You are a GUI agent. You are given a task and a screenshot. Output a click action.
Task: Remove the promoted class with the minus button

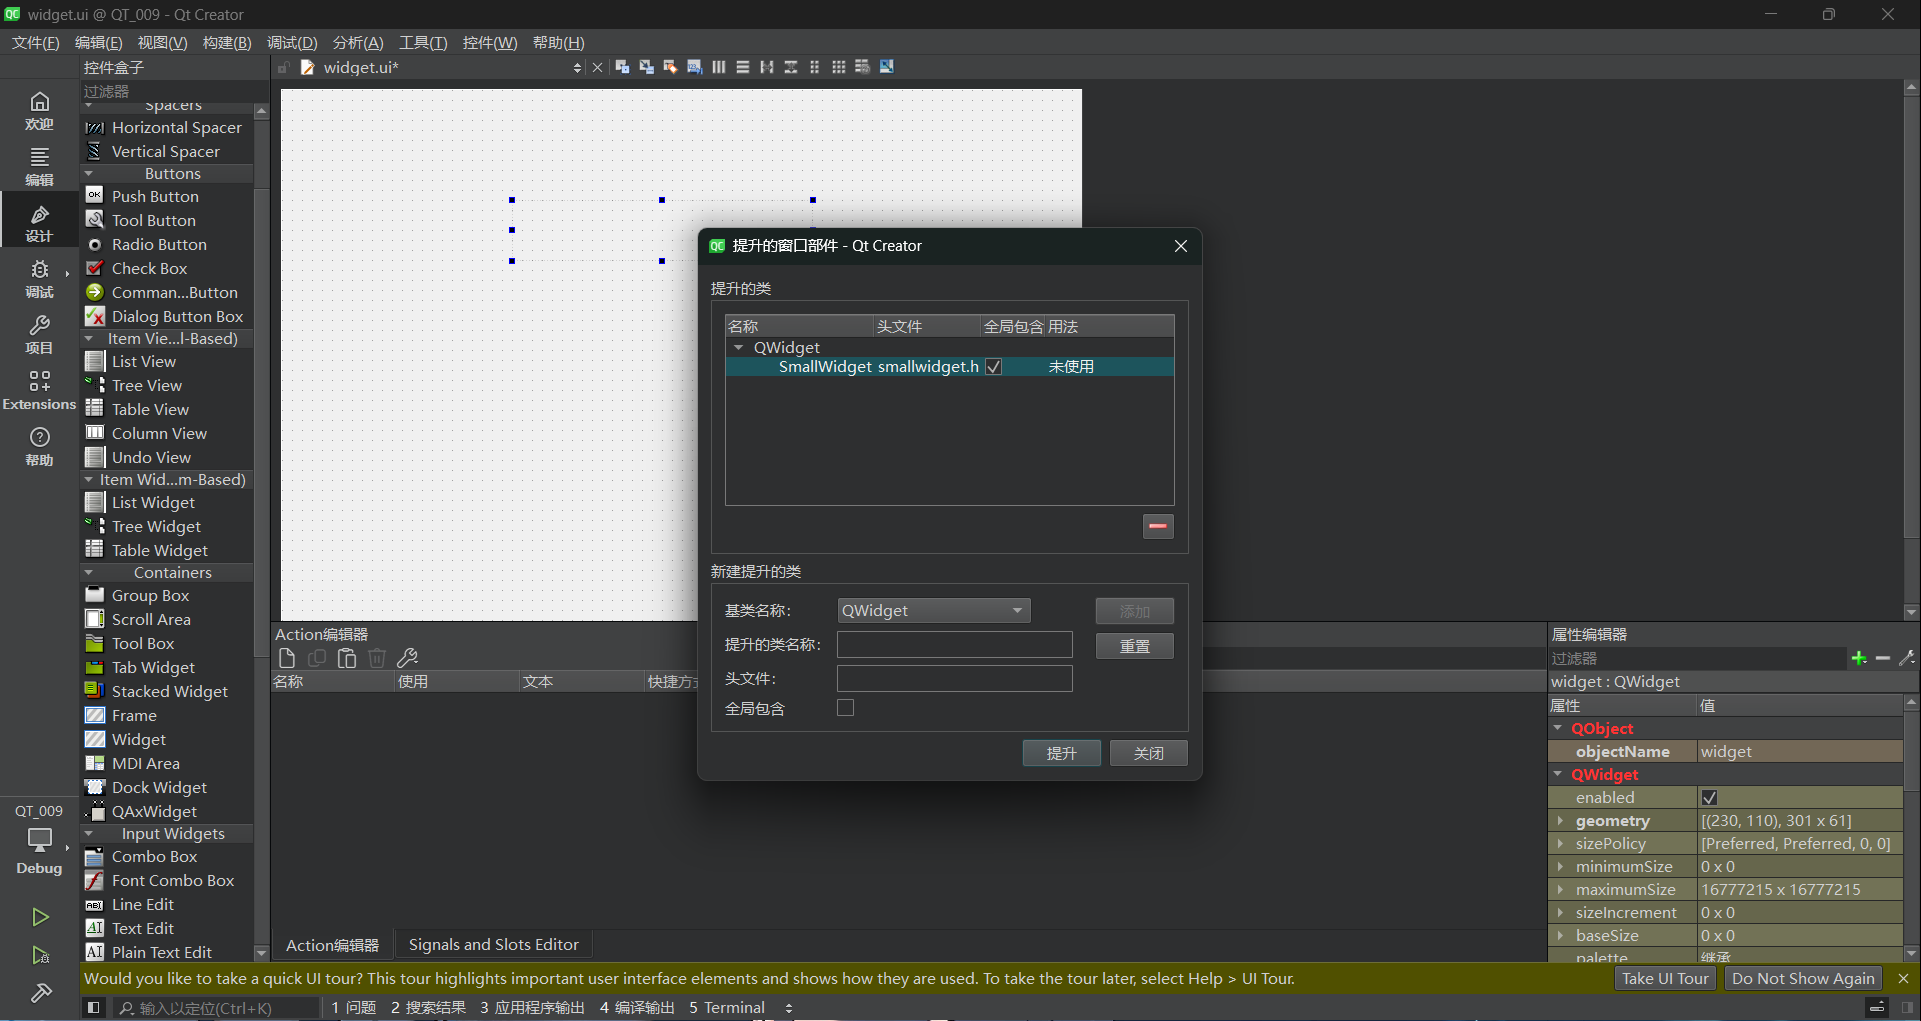point(1158,526)
